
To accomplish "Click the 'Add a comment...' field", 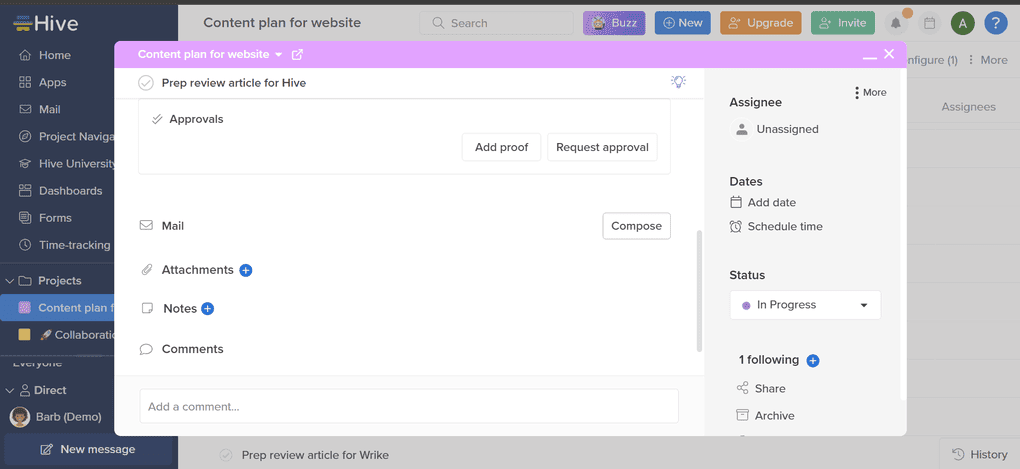I will pos(409,407).
